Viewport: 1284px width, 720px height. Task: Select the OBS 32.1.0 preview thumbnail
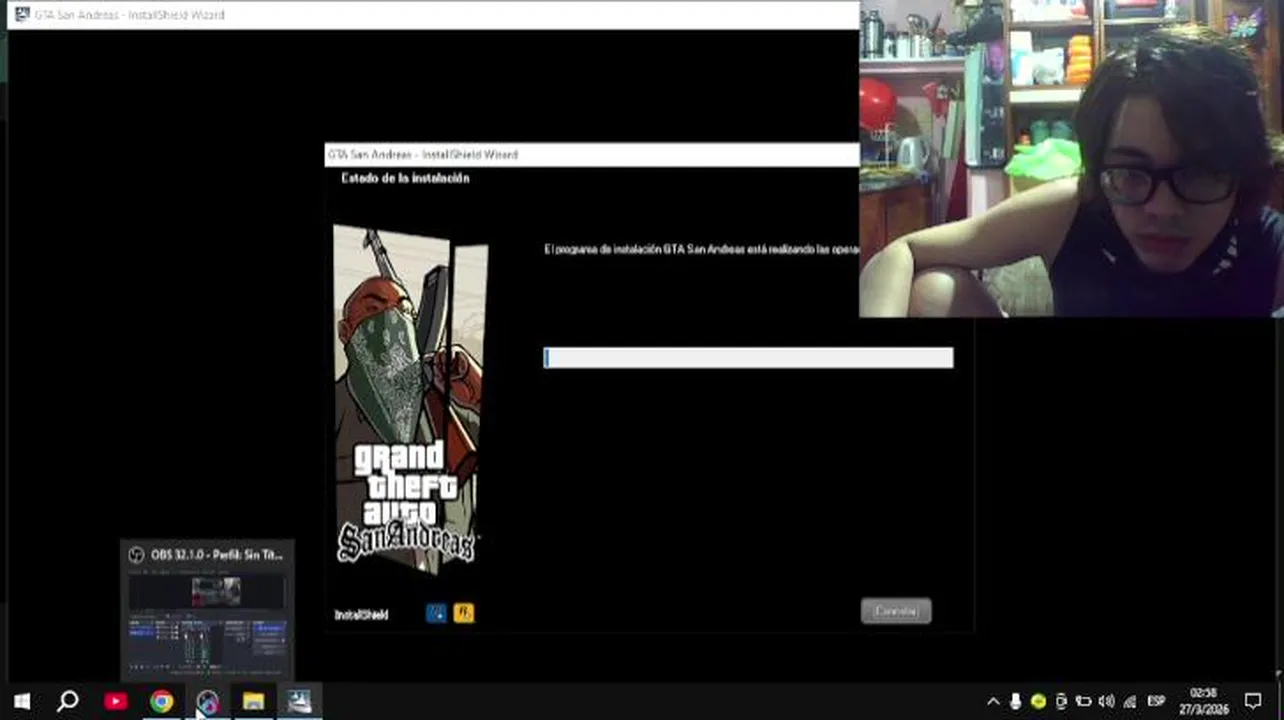click(x=207, y=624)
